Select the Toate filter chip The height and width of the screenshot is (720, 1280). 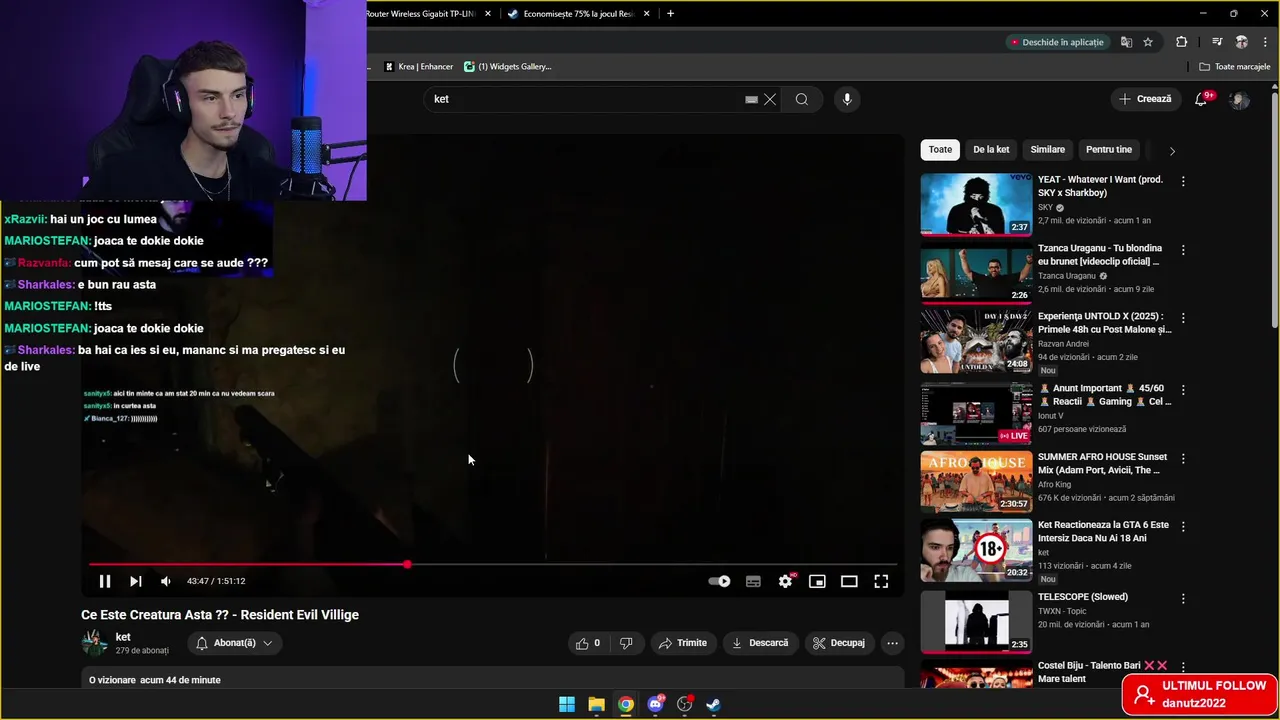click(940, 150)
